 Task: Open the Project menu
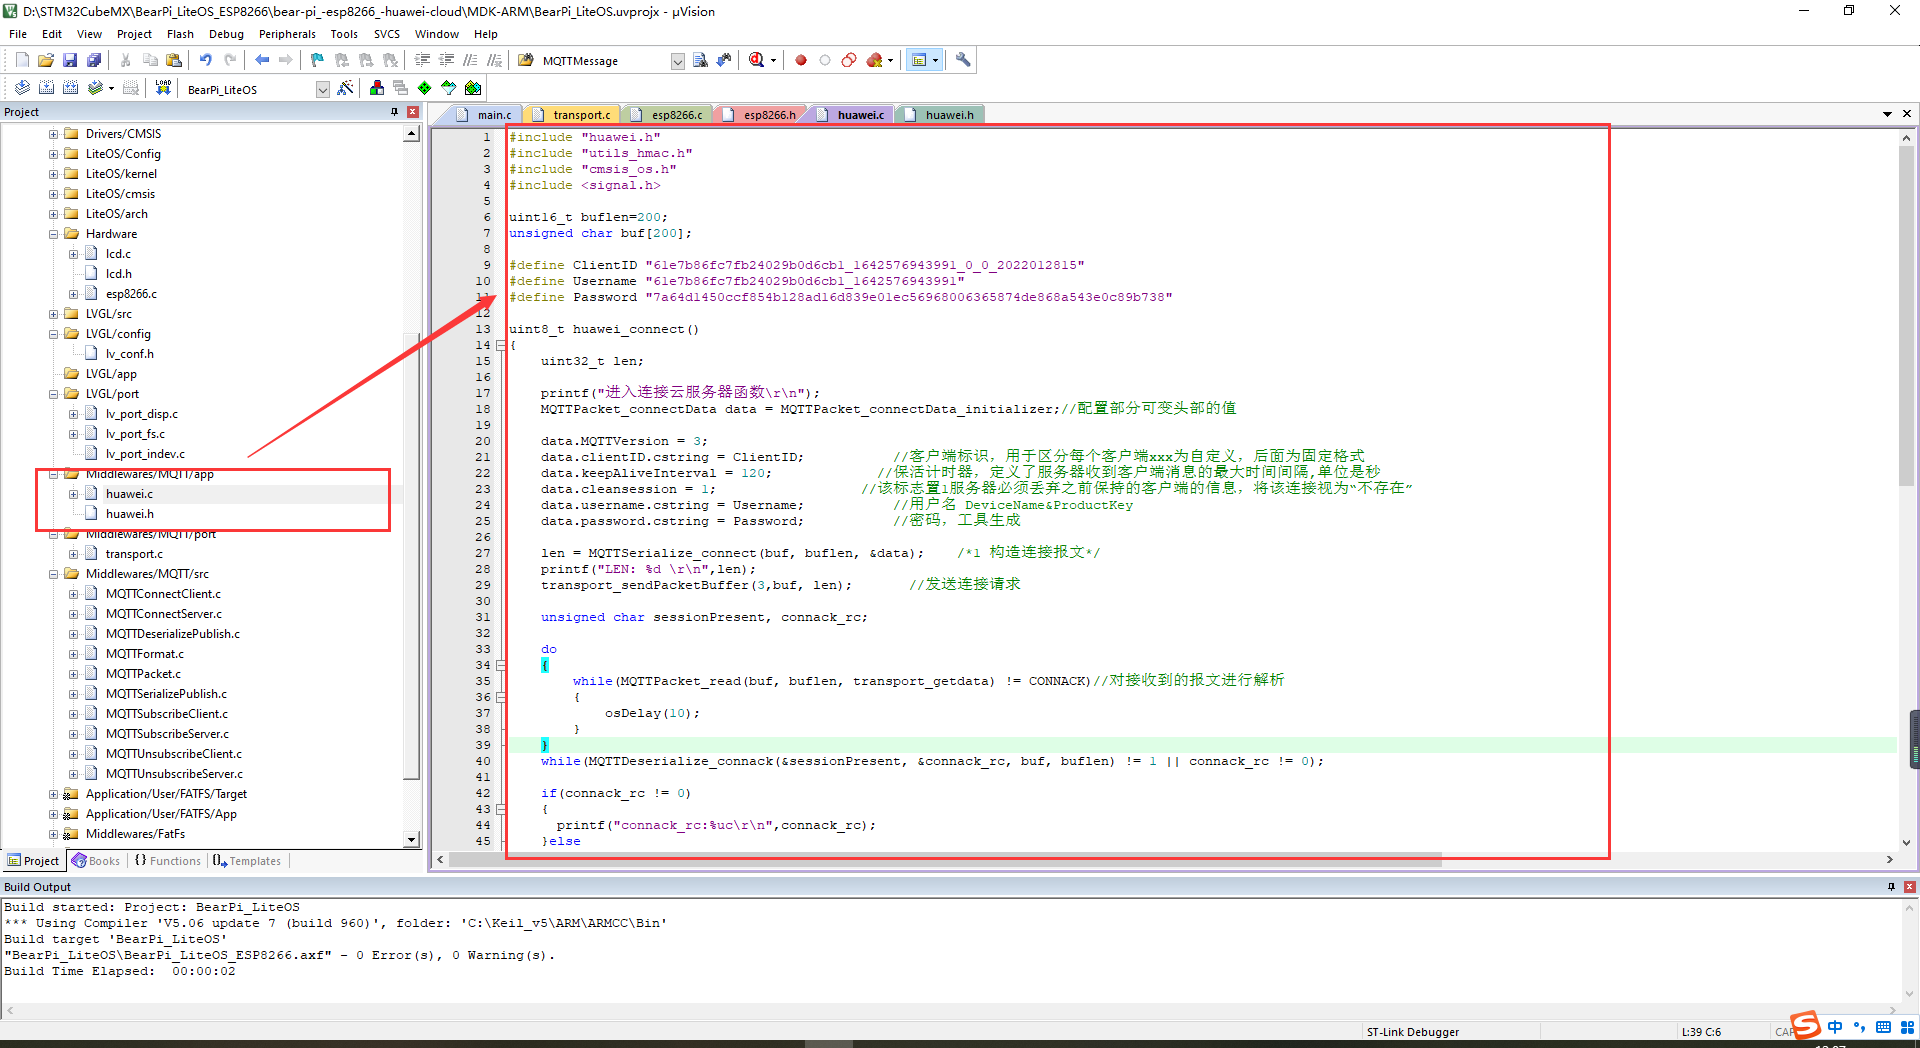[x=134, y=34]
